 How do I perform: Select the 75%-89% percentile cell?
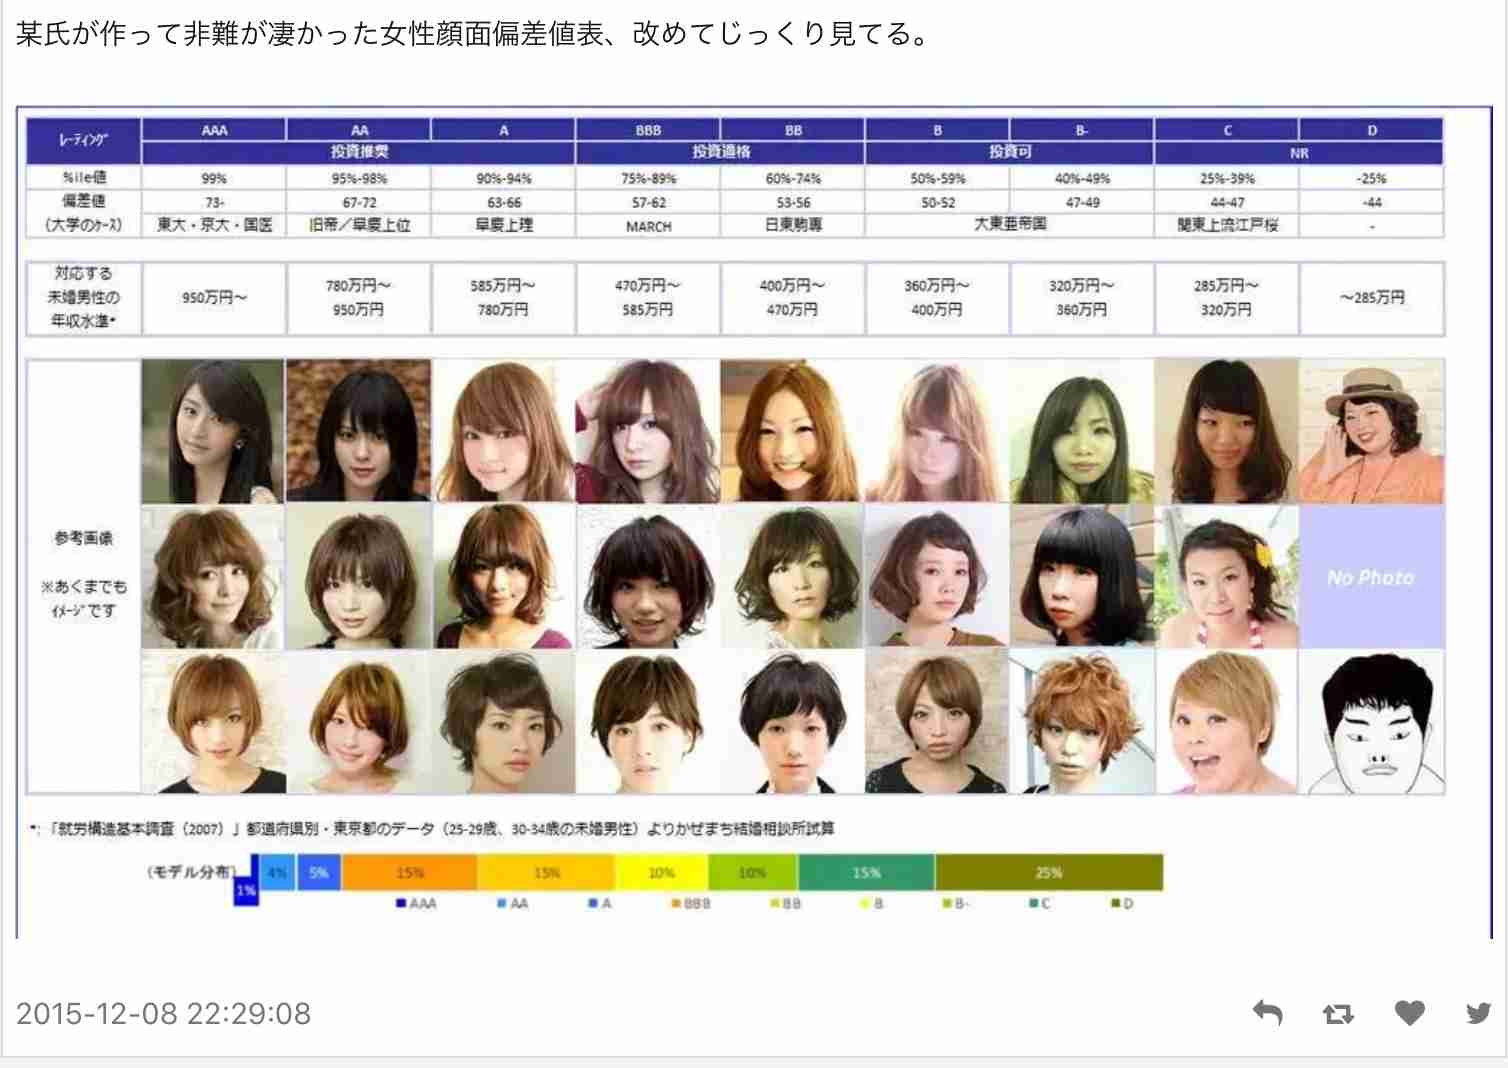[648, 178]
